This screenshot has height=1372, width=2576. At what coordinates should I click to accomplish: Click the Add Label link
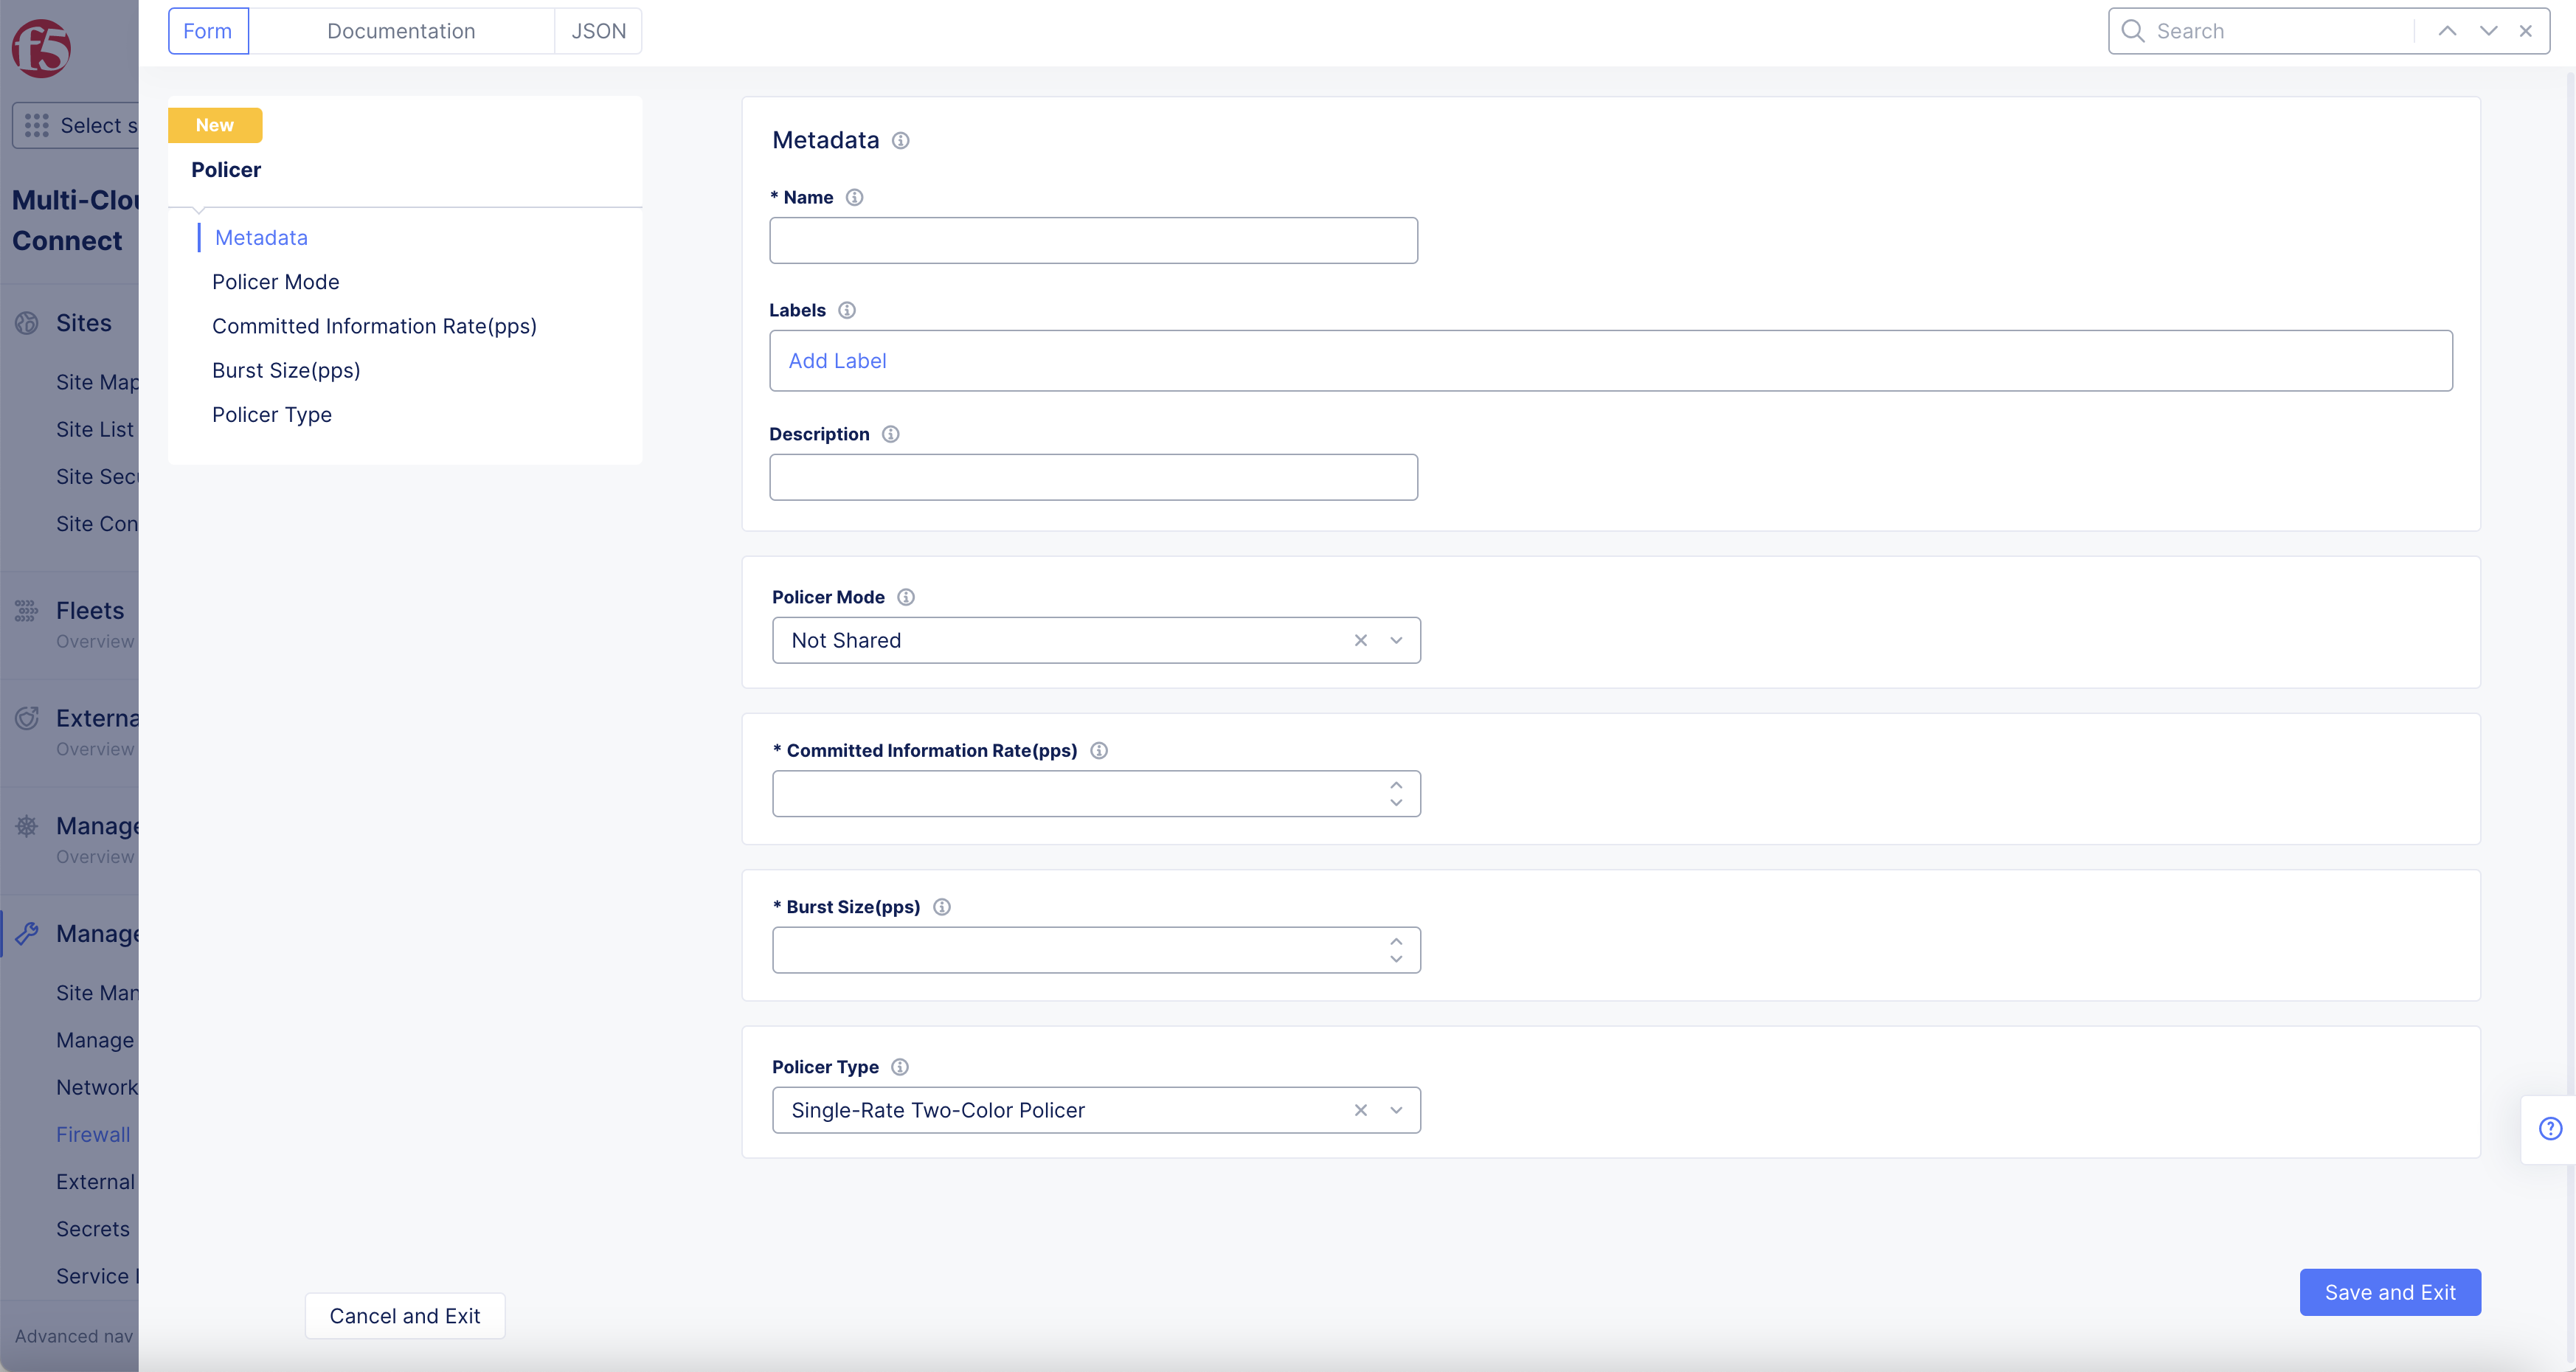click(x=838, y=360)
